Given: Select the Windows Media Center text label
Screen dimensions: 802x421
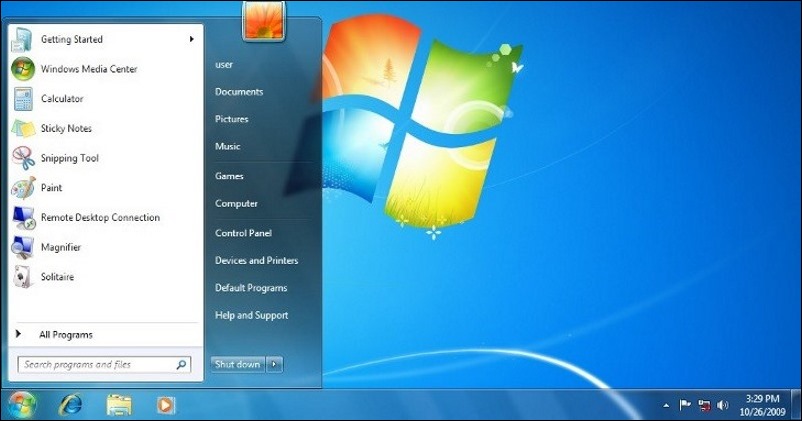Looking at the screenshot, I should pyautogui.click(x=89, y=69).
